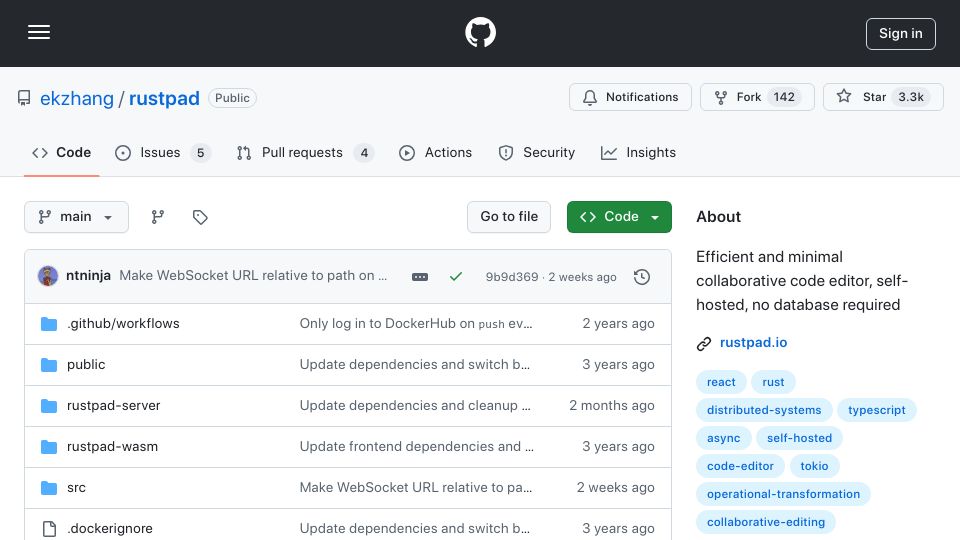Image resolution: width=960 pixels, height=540 pixels.
Task: Expand commit details with the ellipsis button
Action: [x=420, y=277]
